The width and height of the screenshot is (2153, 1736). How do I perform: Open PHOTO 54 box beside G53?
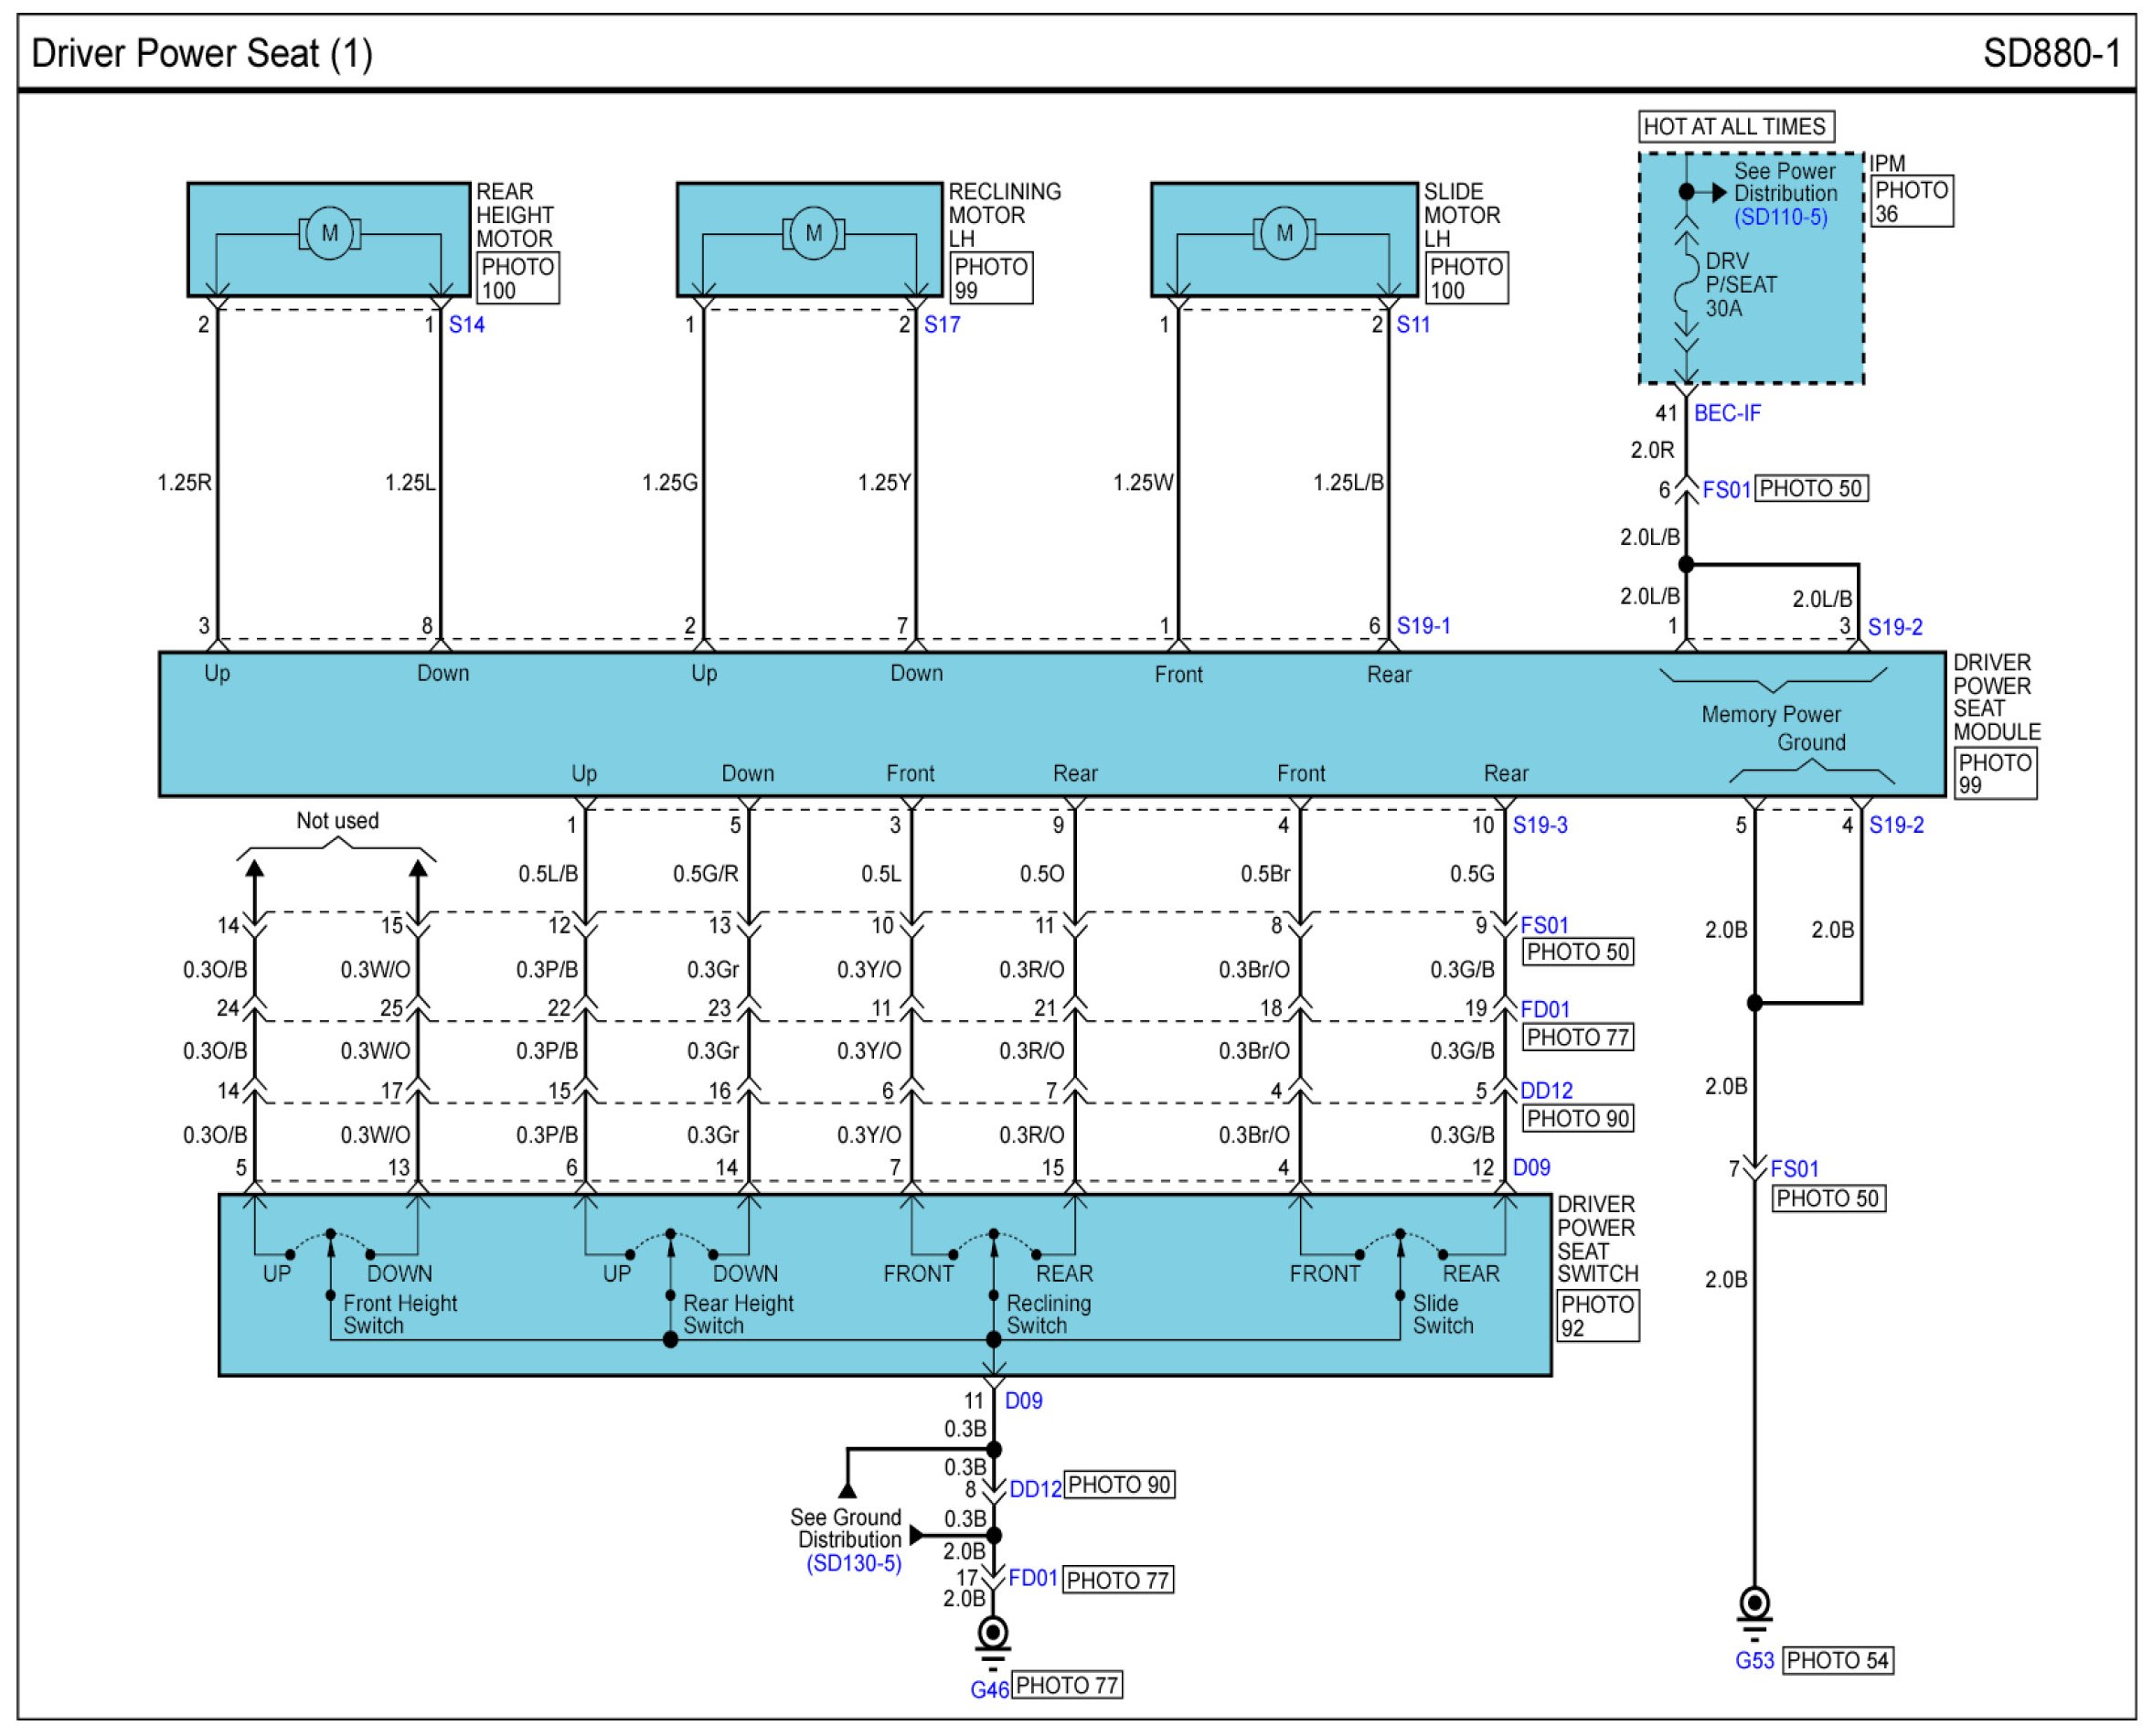[x=1838, y=1661]
